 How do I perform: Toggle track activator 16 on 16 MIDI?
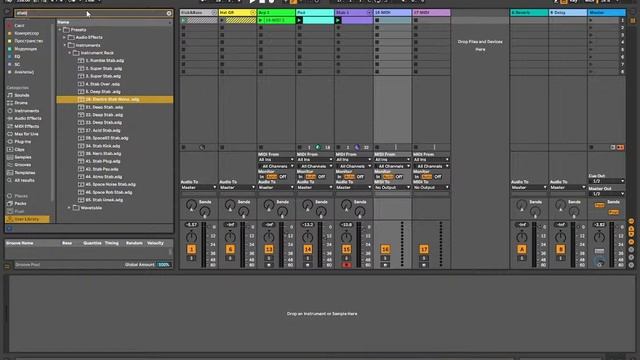[385, 249]
